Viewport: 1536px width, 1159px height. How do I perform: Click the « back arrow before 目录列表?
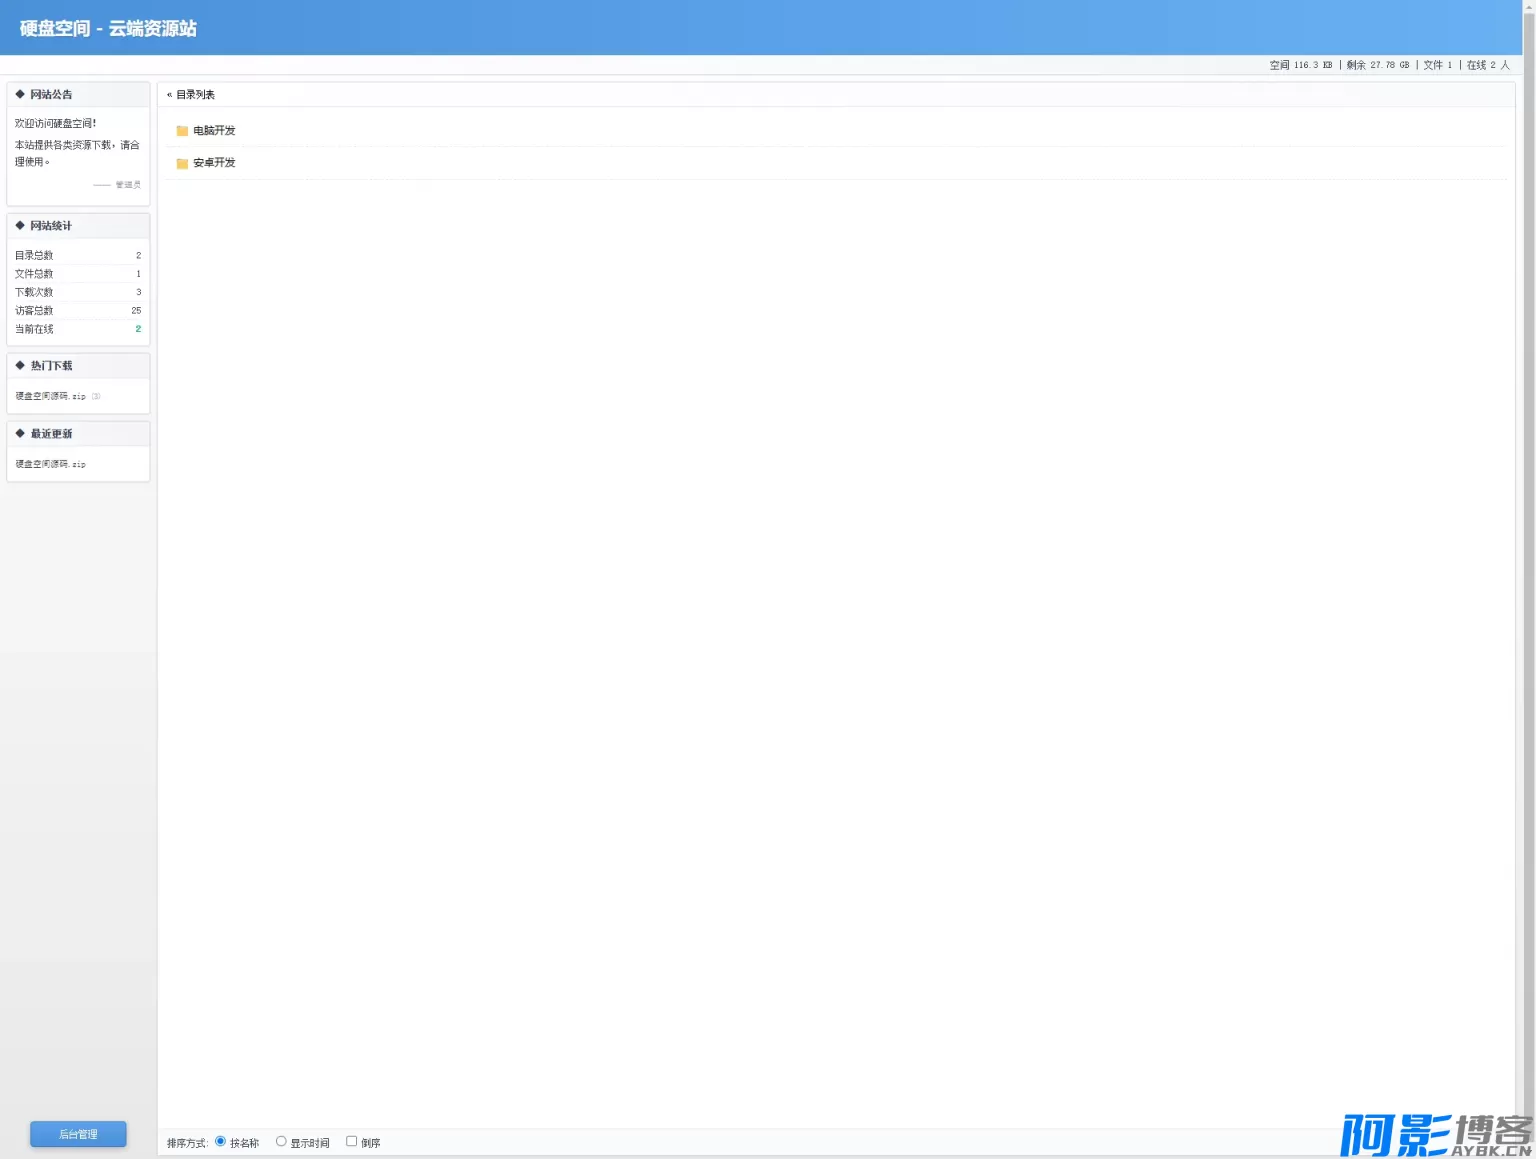pyautogui.click(x=169, y=95)
